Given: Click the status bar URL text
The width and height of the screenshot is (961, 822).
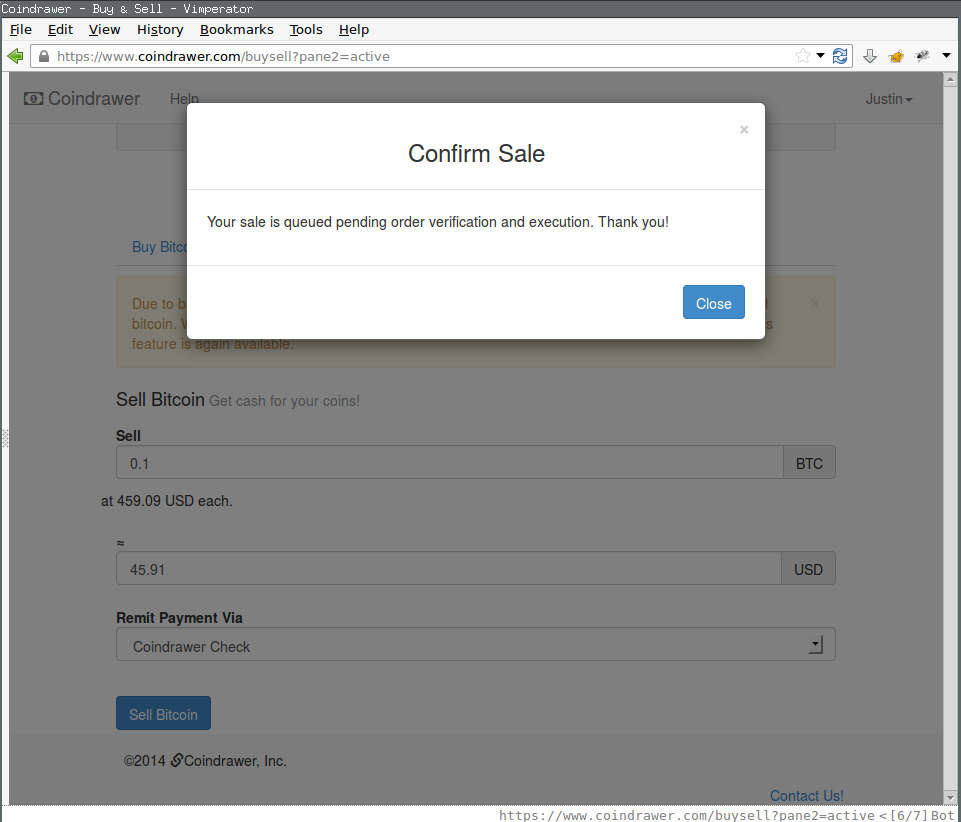Looking at the screenshot, I should [686, 815].
